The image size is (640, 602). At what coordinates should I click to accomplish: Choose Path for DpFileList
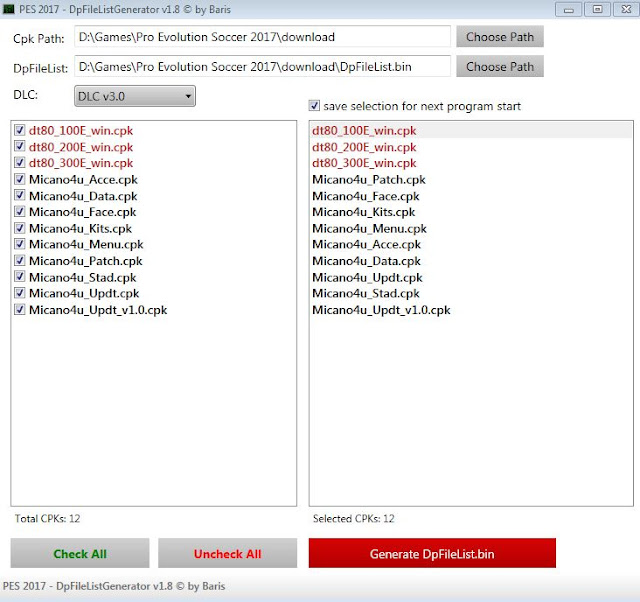[x=500, y=67]
